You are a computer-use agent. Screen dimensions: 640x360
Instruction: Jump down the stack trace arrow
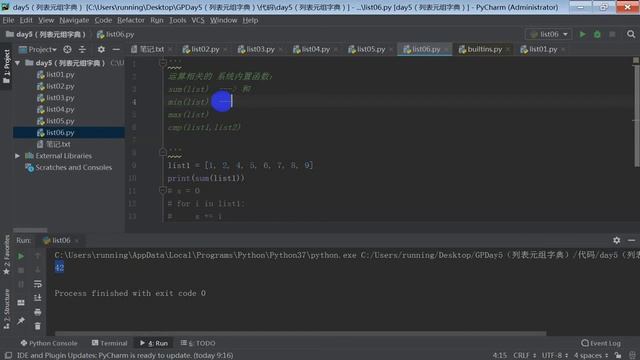(x=38, y=270)
